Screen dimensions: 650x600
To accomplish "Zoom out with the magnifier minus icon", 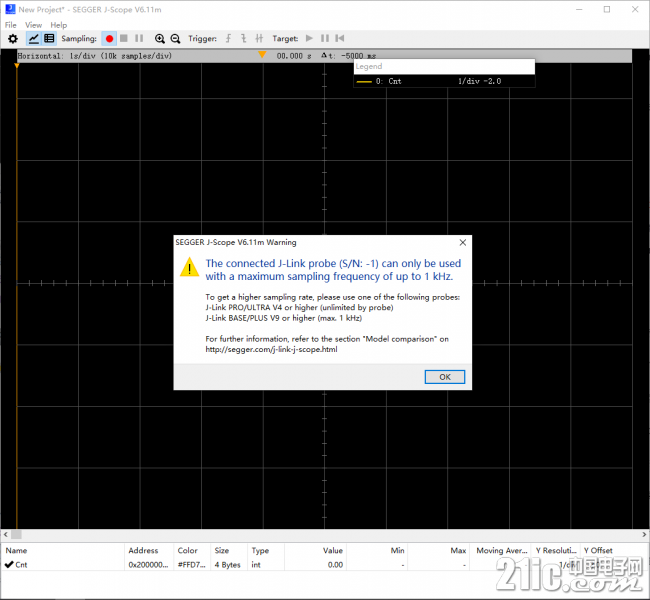I will point(175,39).
